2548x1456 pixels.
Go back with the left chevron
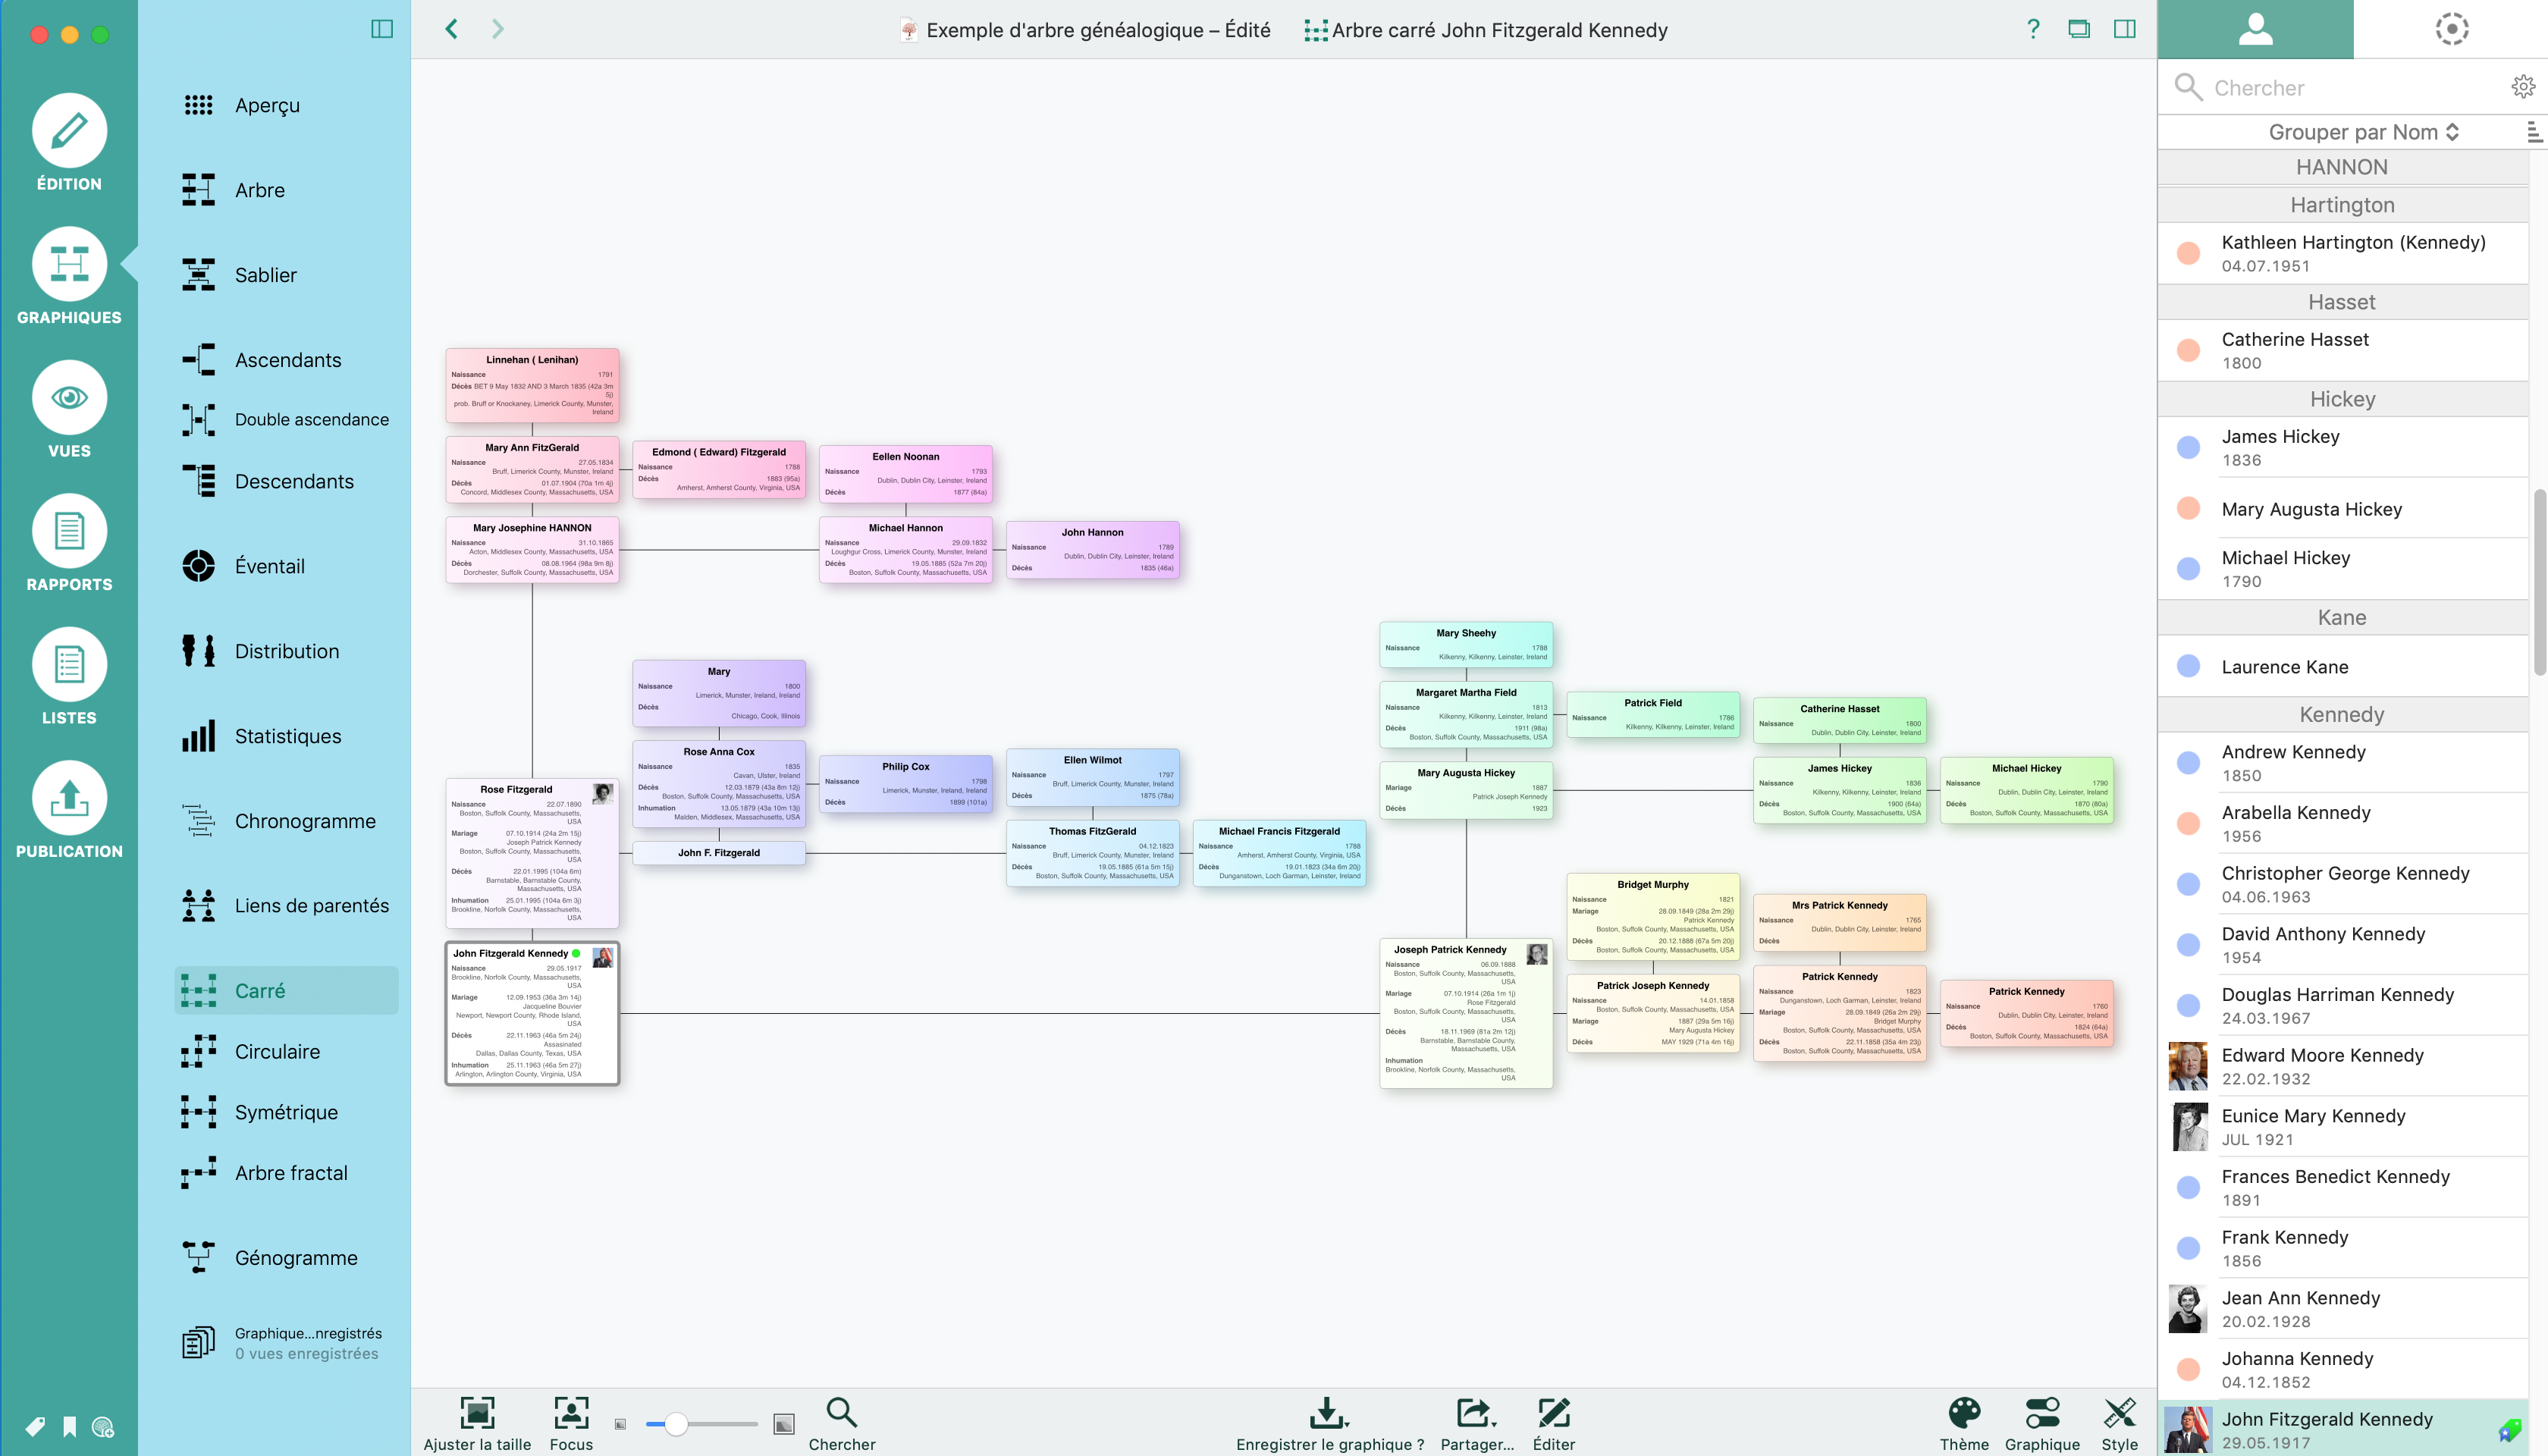coord(452,29)
